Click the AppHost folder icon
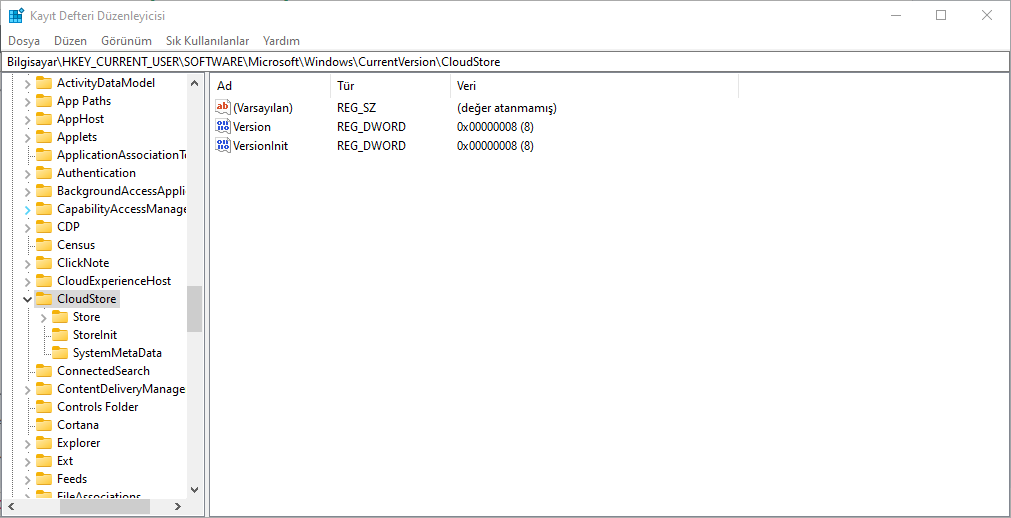1011x518 pixels. click(x=44, y=119)
